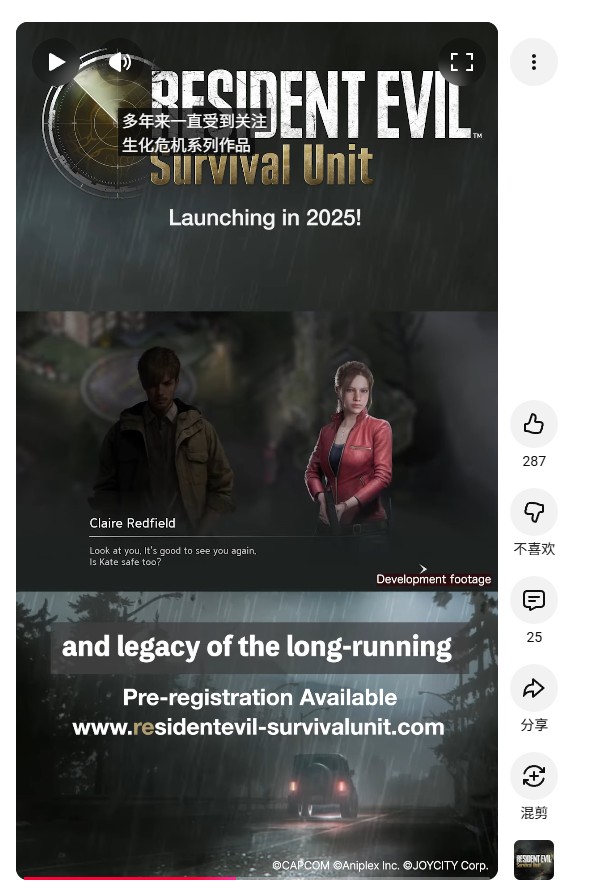This screenshot has width=596, height=890.
Task: Click the share arrow icon
Action: pyautogui.click(x=534, y=688)
